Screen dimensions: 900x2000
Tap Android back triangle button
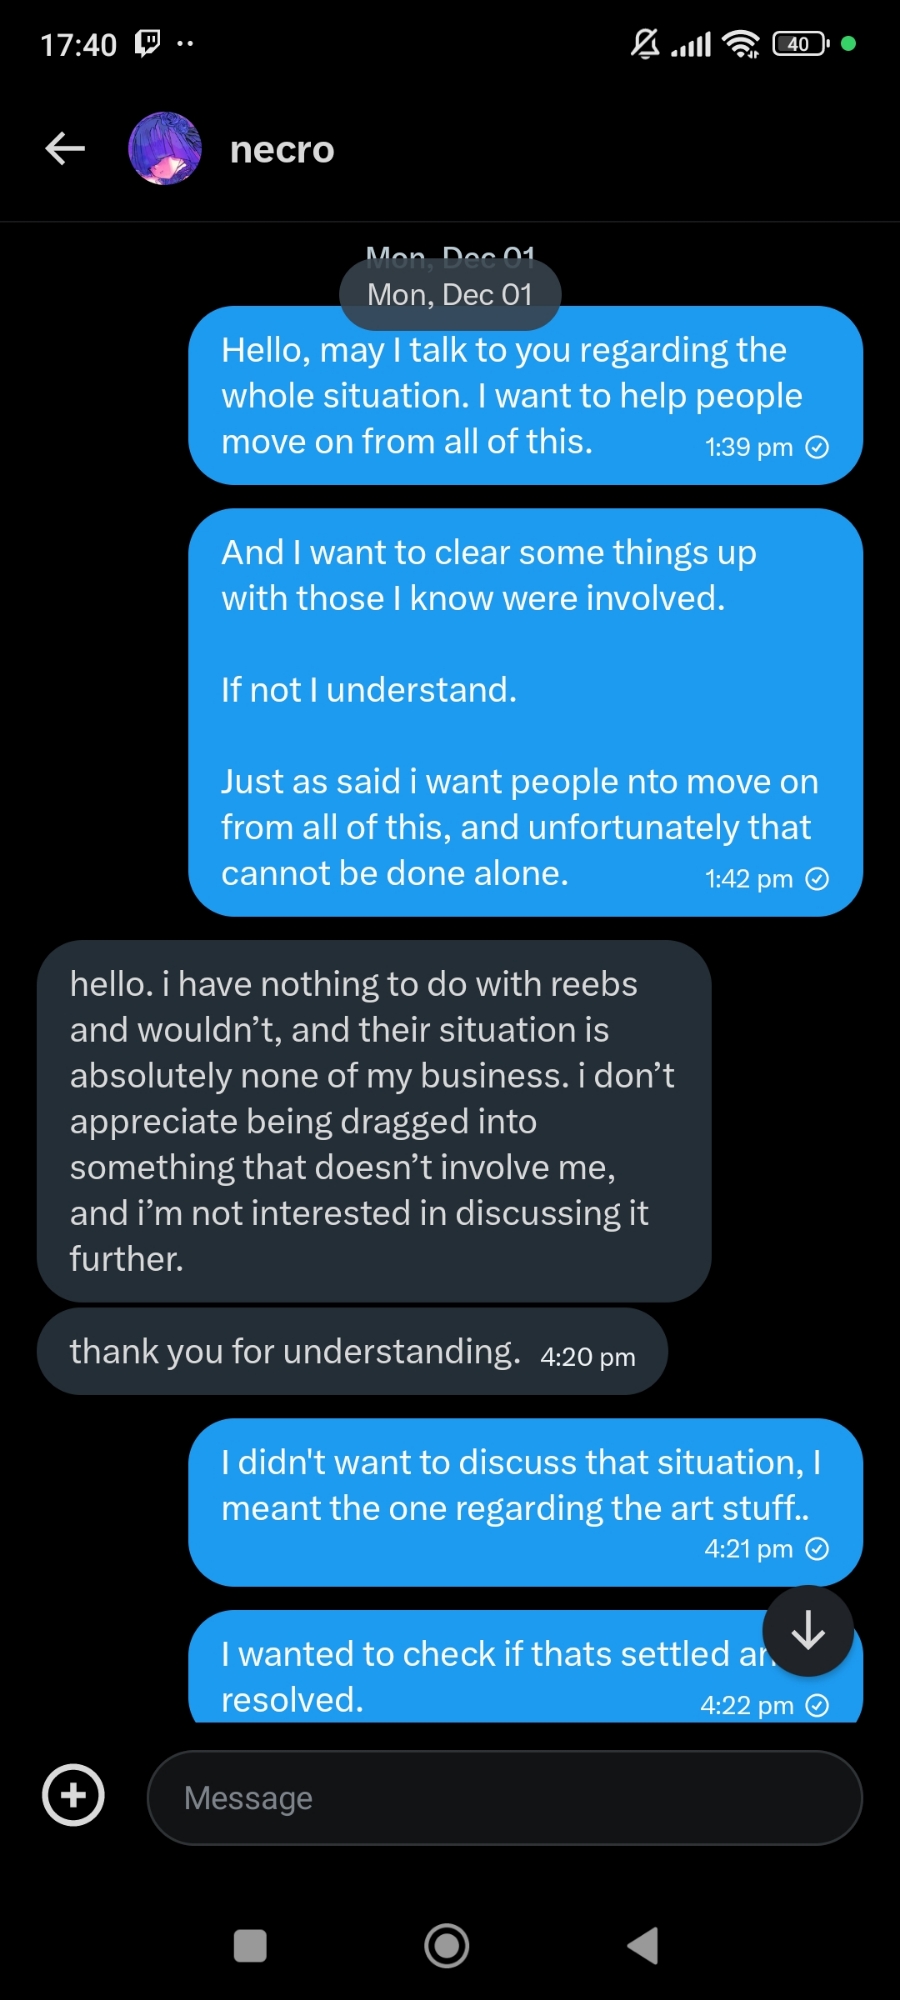(x=643, y=1946)
